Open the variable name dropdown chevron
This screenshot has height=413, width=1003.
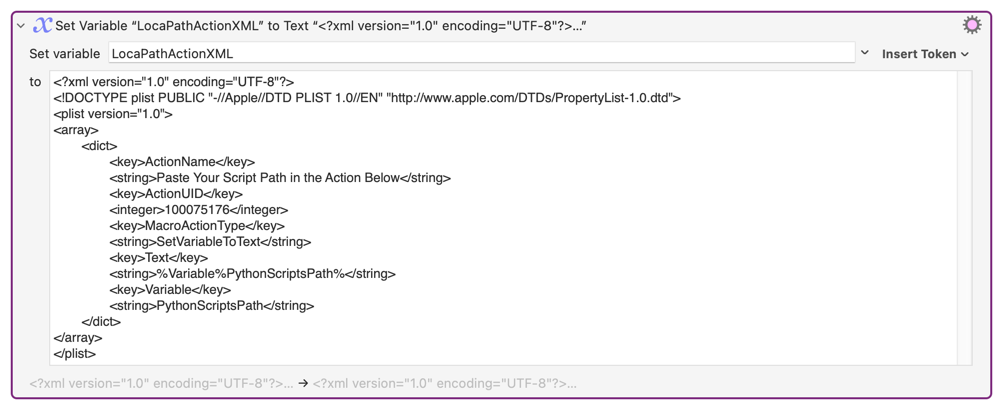[865, 53]
